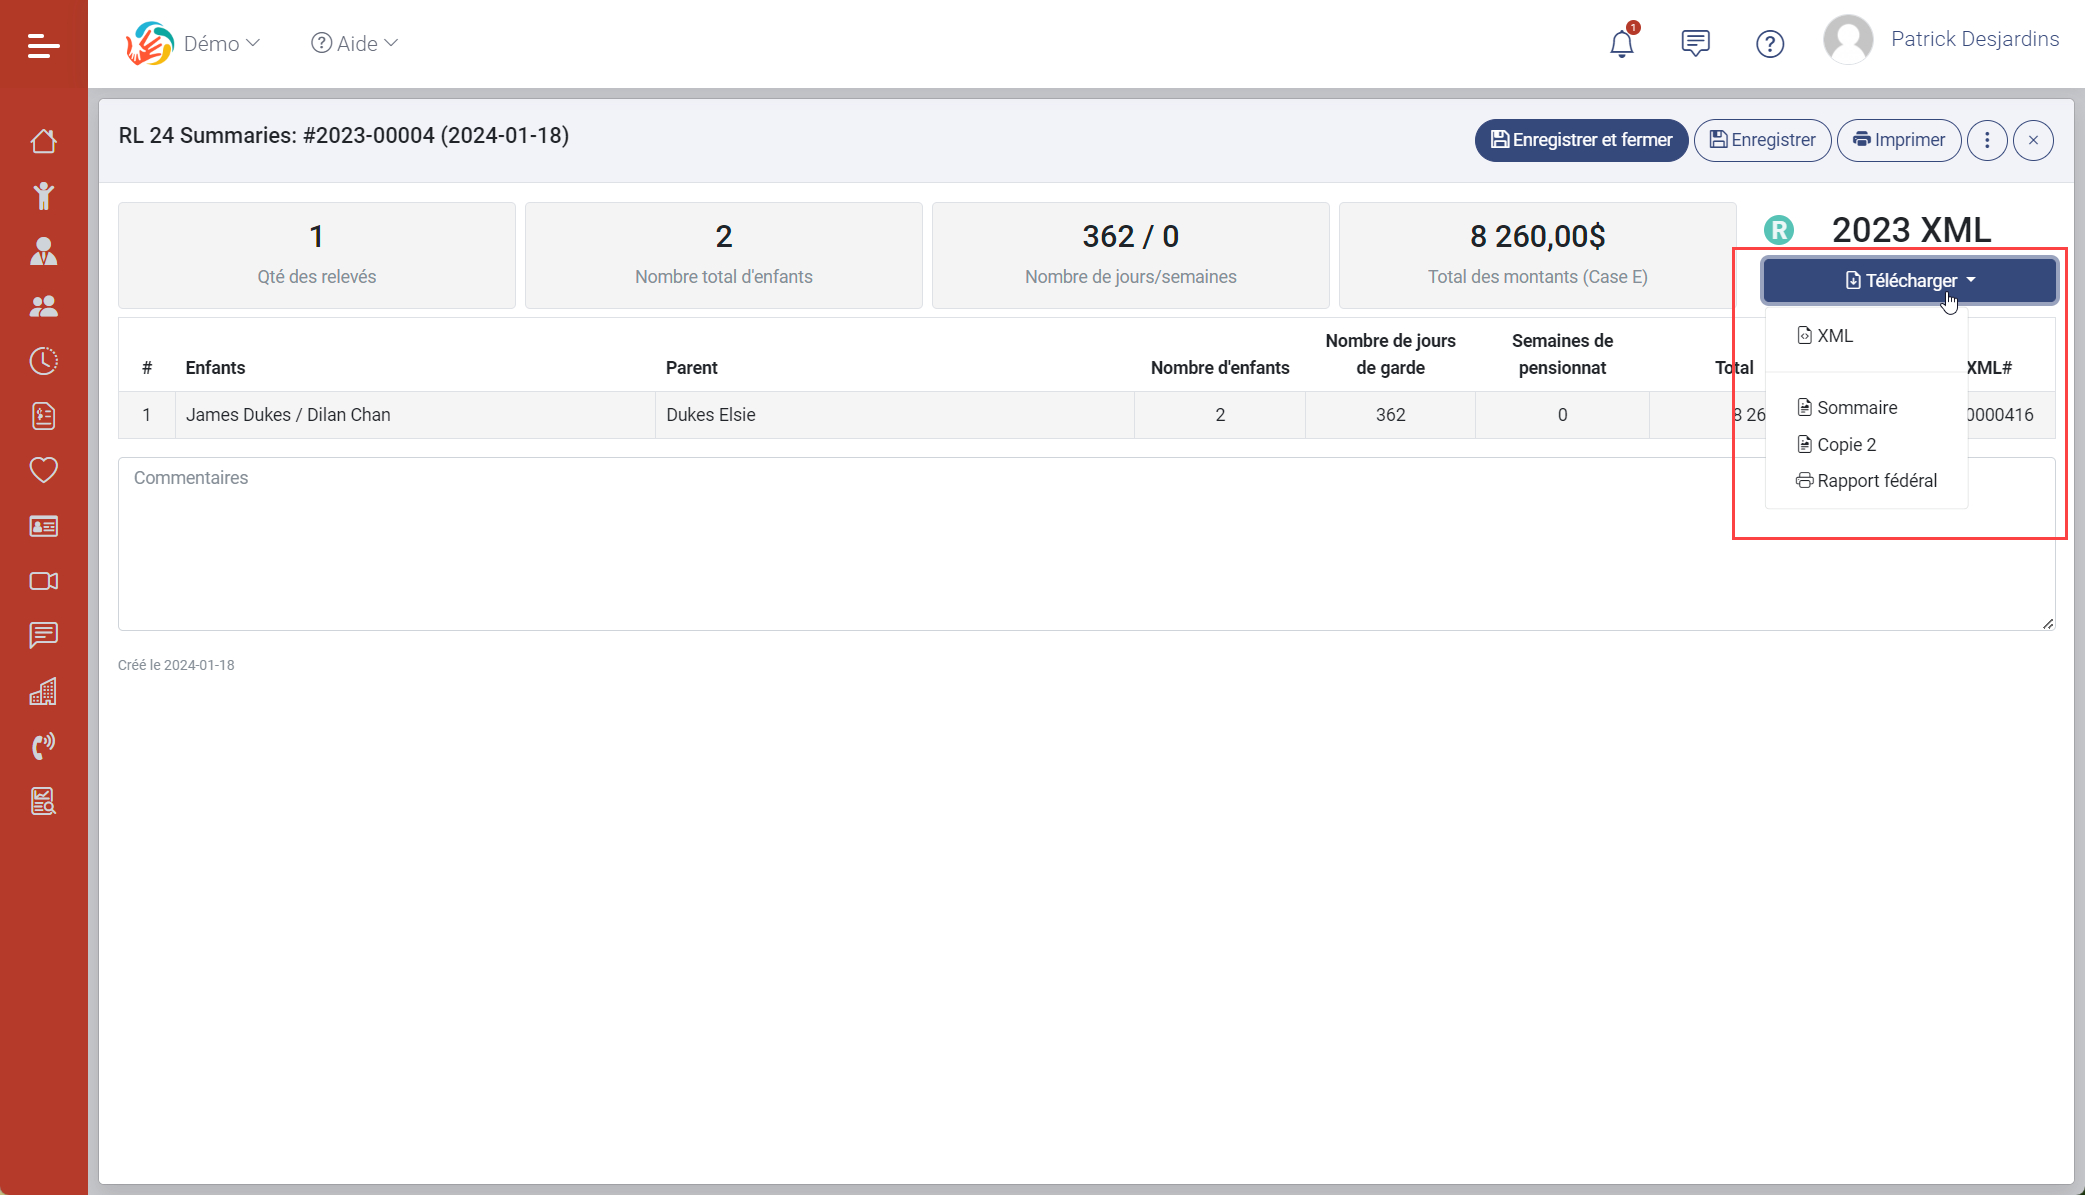This screenshot has width=2085, height=1195.
Task: Expand the Démo dropdown
Action: [221, 43]
